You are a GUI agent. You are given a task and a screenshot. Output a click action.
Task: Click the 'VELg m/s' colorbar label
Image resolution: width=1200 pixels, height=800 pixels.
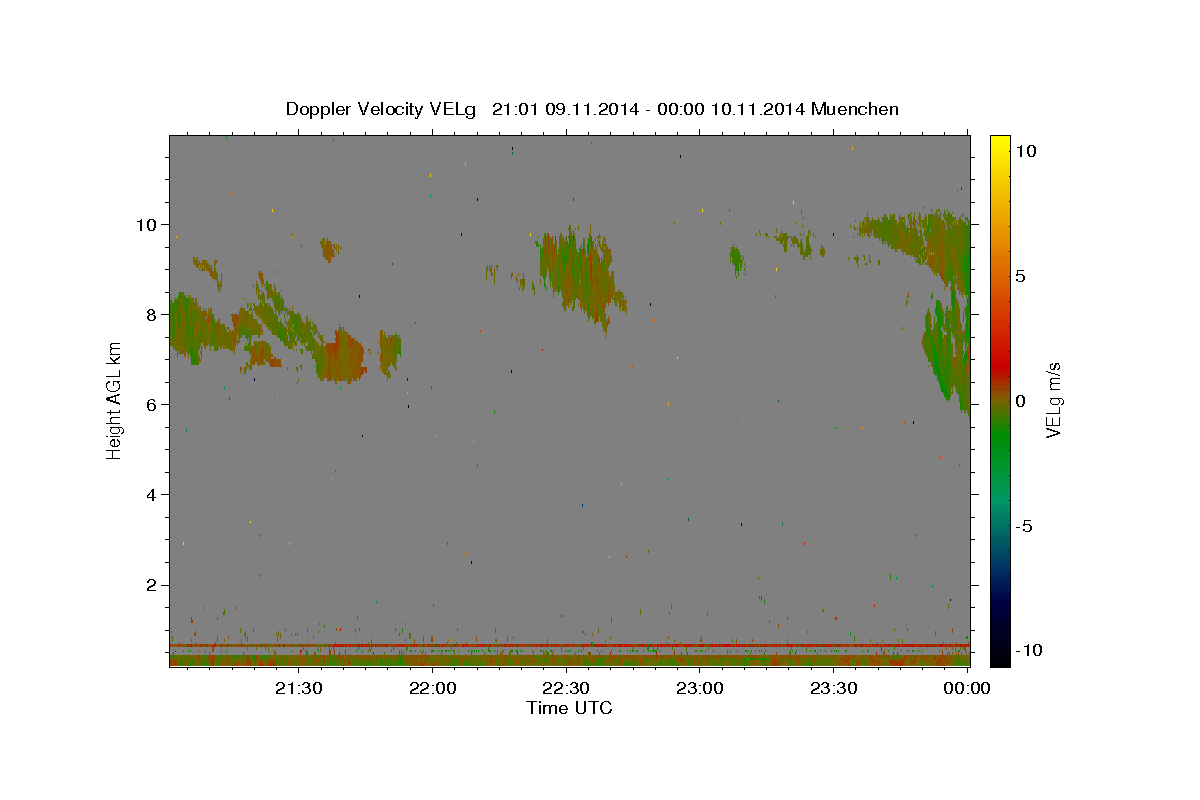(x=1053, y=400)
